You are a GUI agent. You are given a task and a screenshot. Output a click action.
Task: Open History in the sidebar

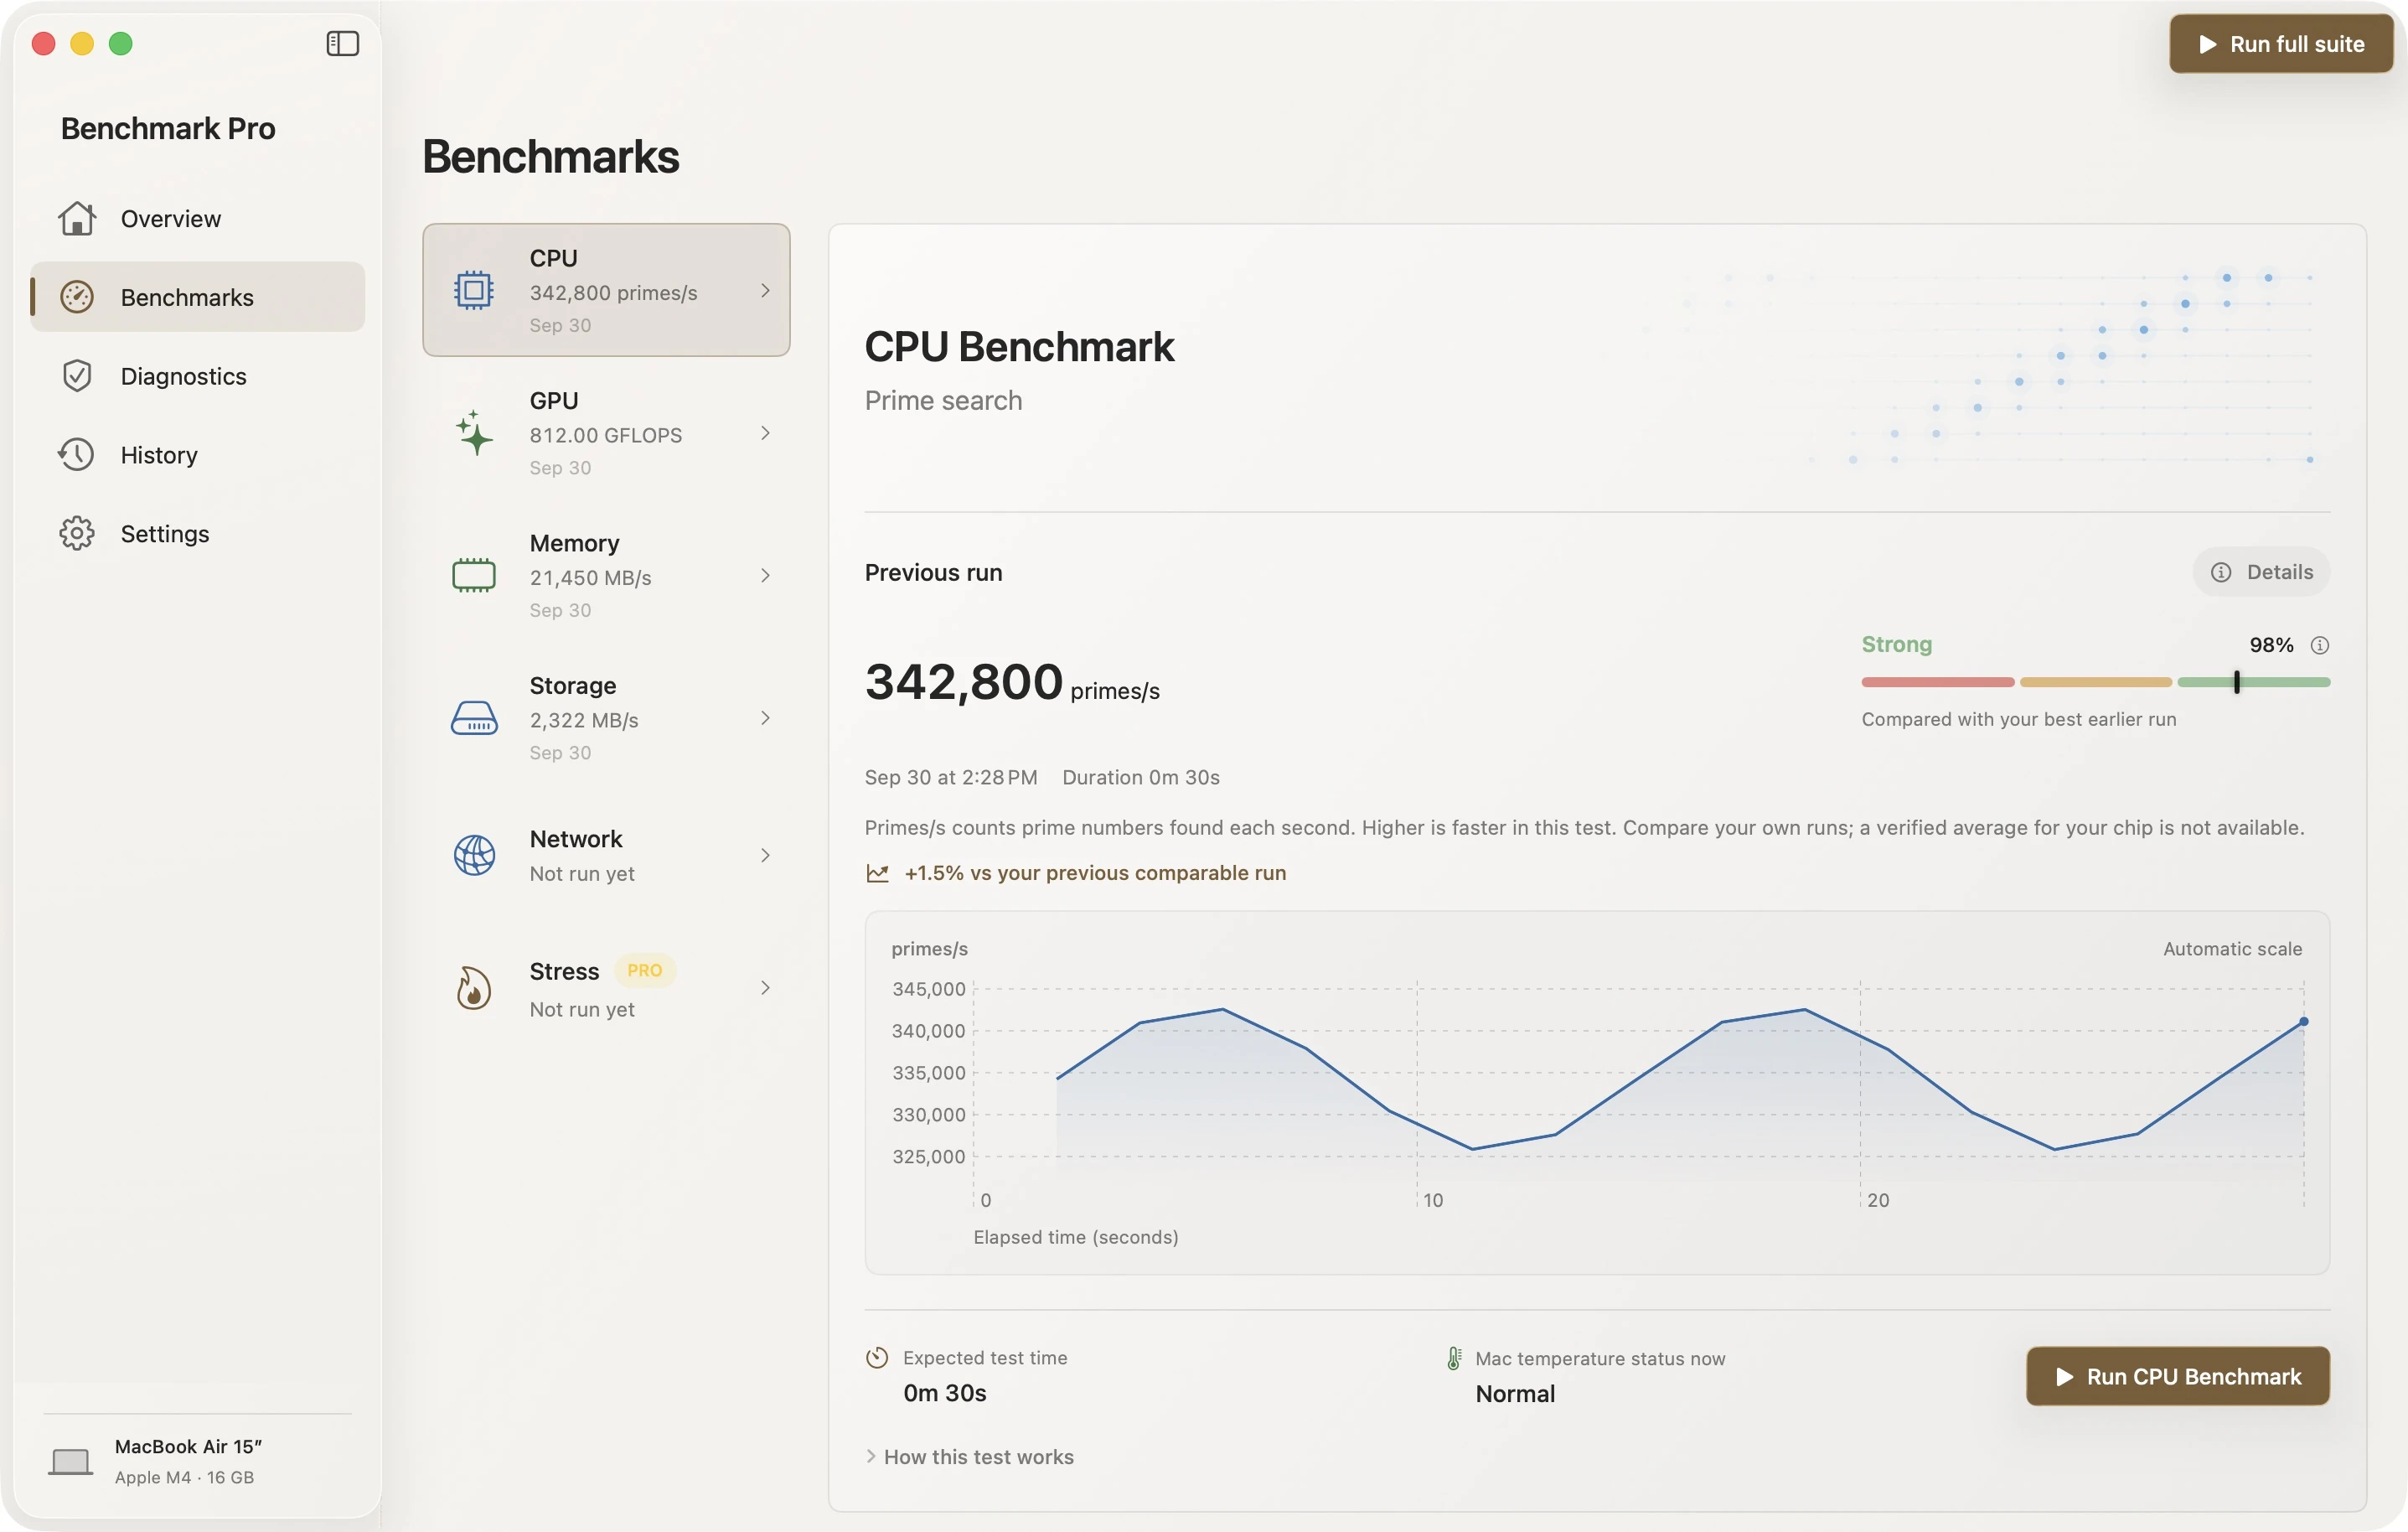pos(198,455)
